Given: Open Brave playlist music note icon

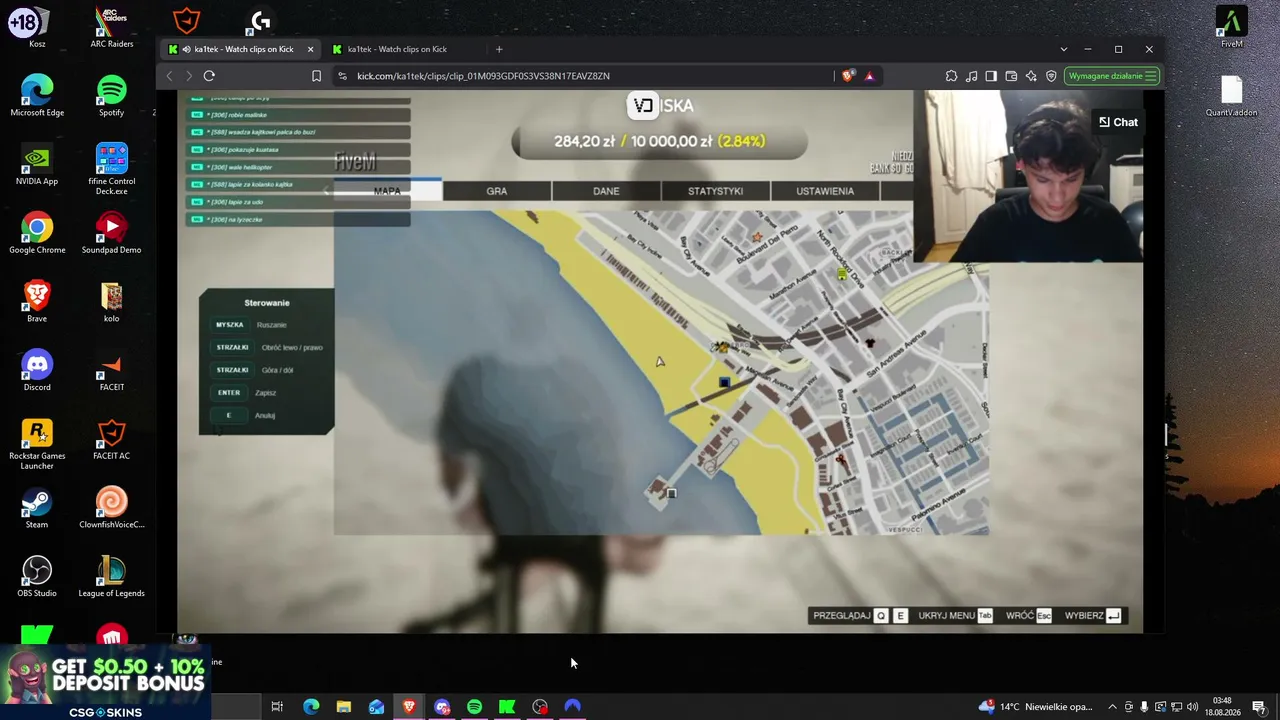Looking at the screenshot, I should click(x=971, y=76).
